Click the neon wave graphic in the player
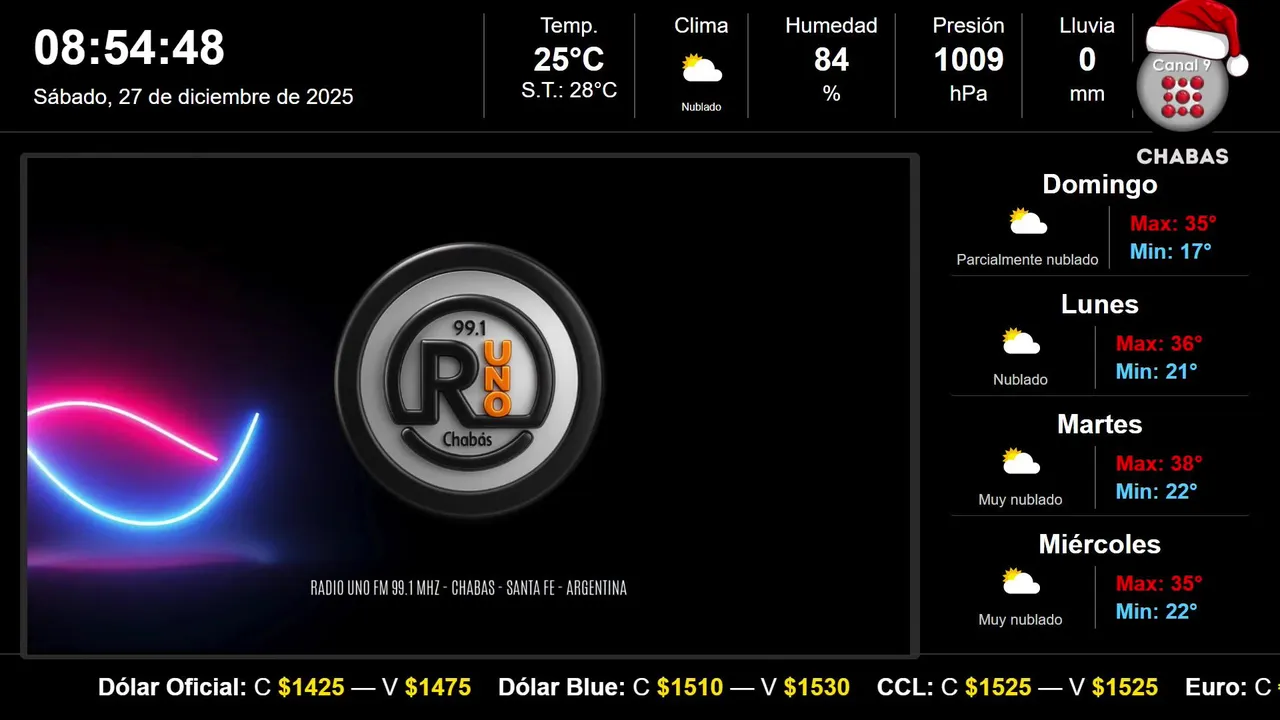The width and height of the screenshot is (1280, 720). (143, 462)
